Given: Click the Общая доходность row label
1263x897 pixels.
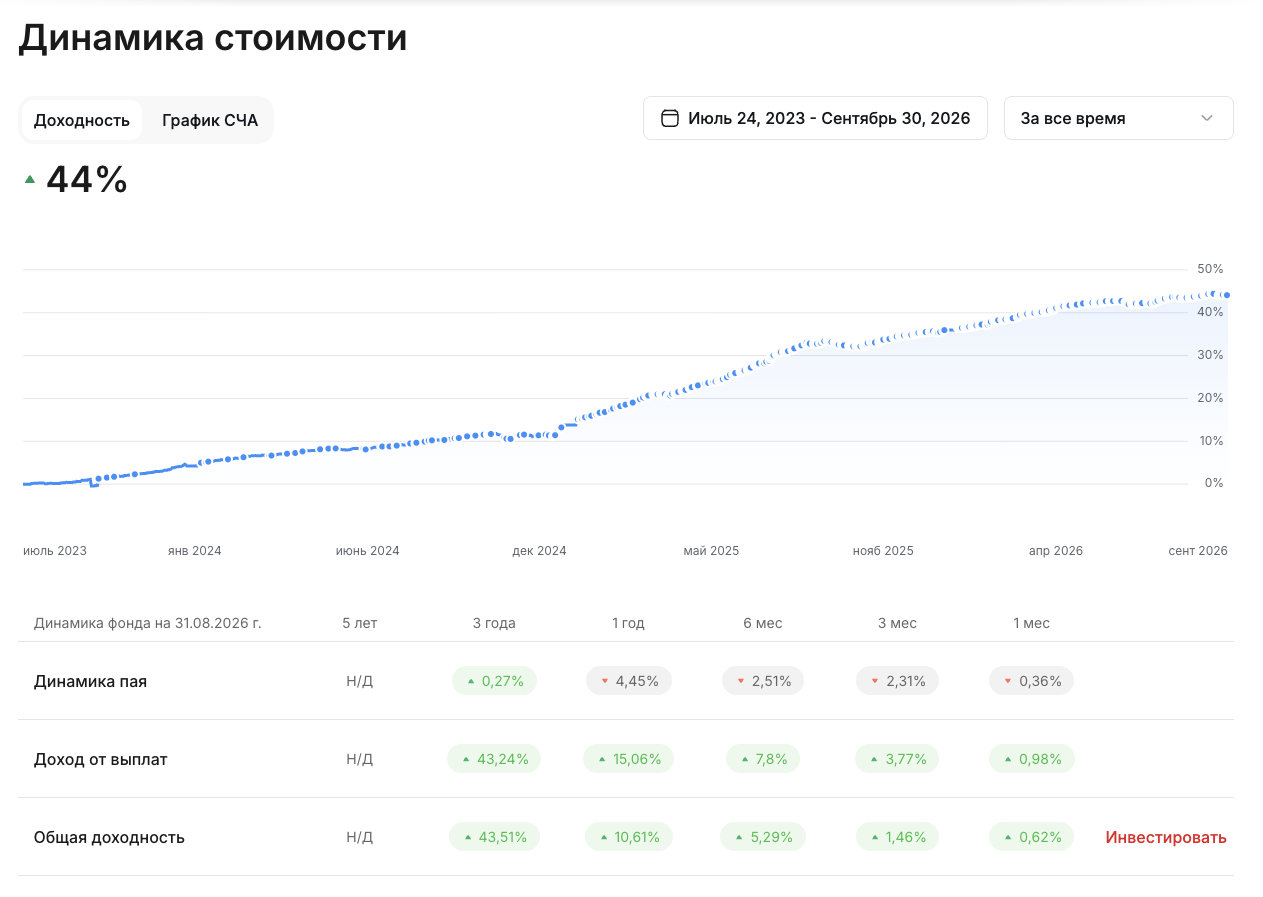Looking at the screenshot, I should click(x=109, y=837).
